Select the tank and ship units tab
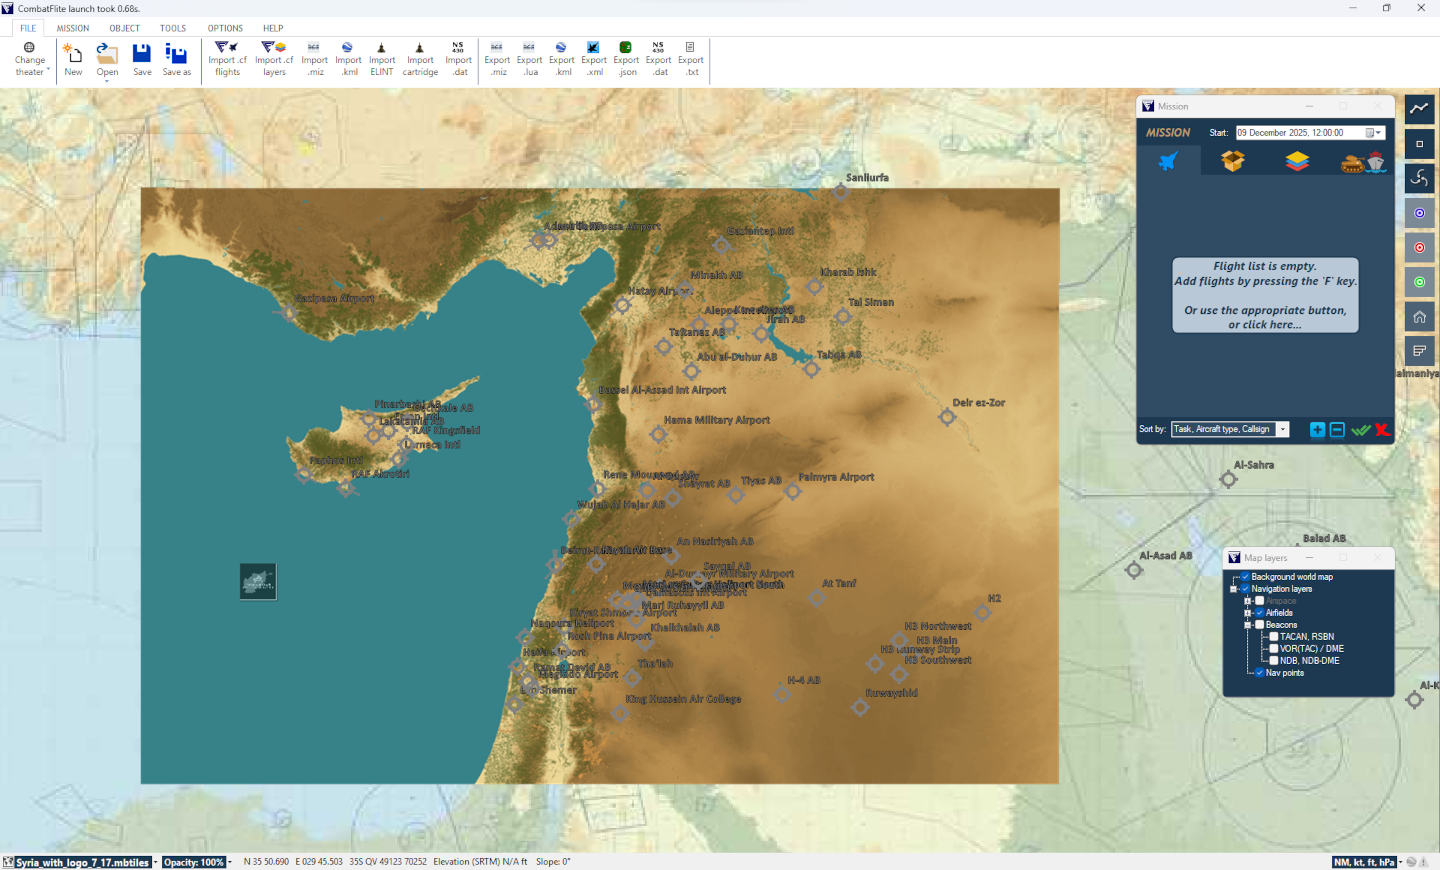This screenshot has width=1440, height=870. (1362, 162)
